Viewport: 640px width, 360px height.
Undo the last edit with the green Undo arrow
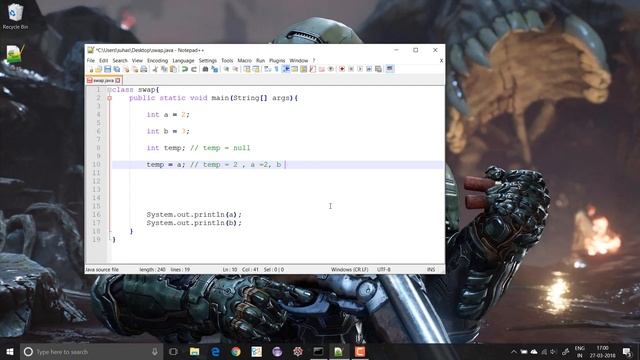pyautogui.click(x=184, y=69)
